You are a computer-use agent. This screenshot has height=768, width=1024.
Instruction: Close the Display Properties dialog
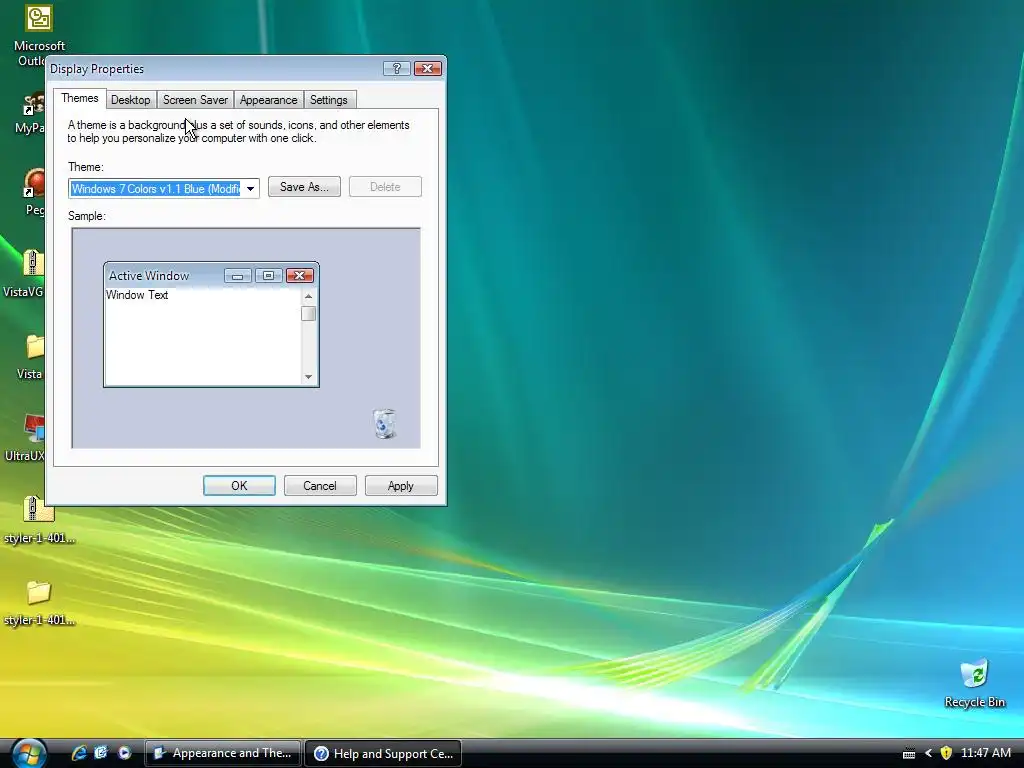pyautogui.click(x=428, y=69)
